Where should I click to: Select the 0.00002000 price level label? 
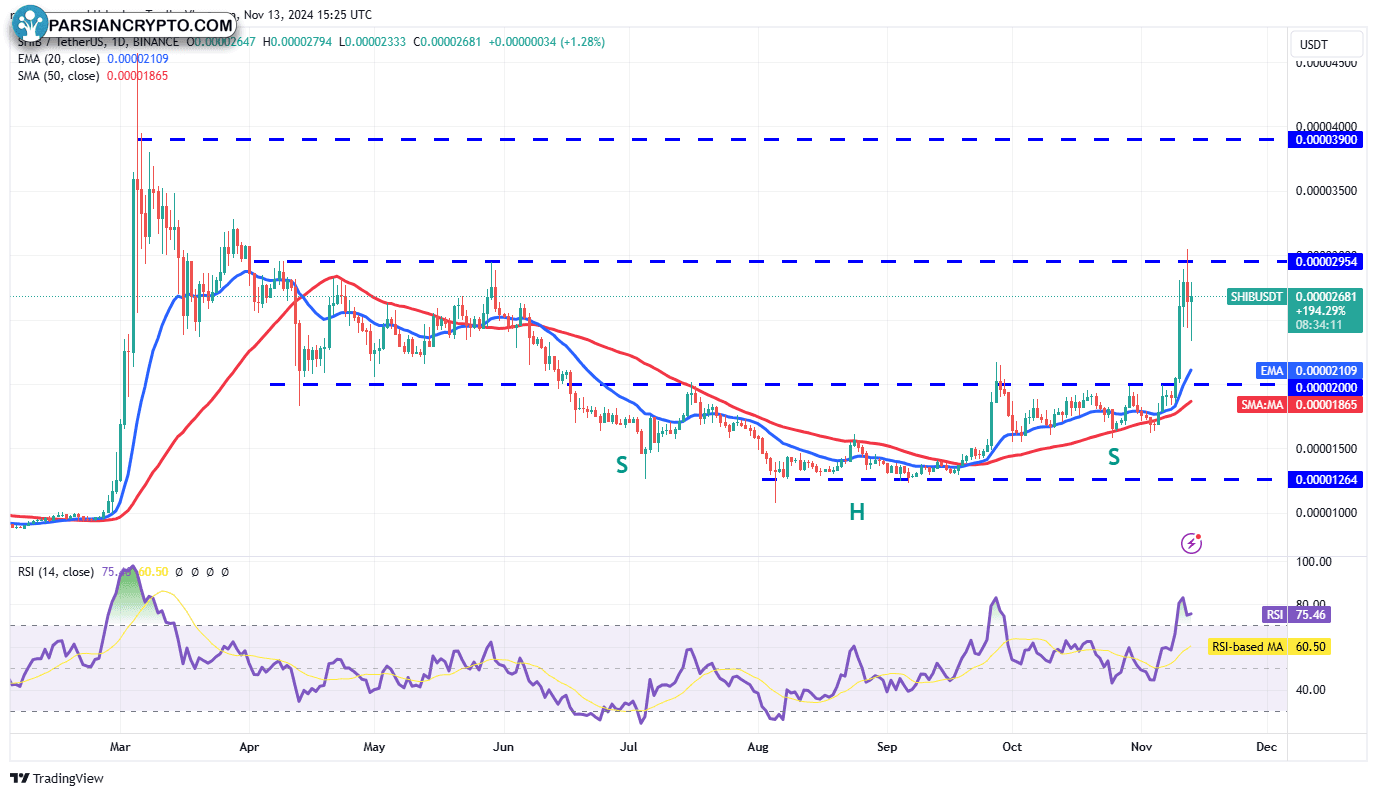1326,387
